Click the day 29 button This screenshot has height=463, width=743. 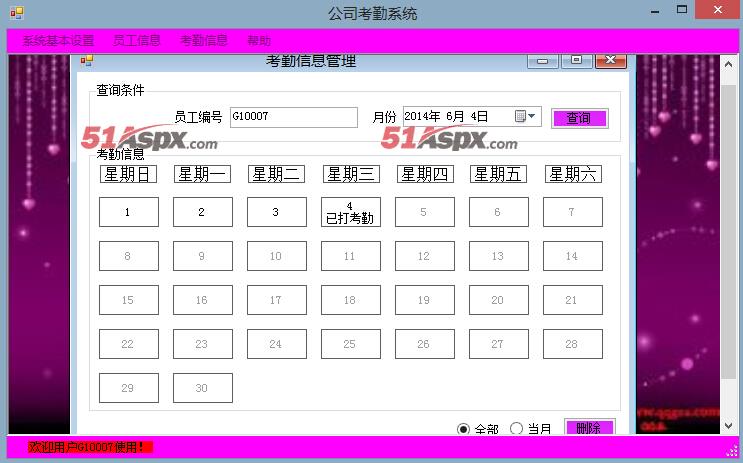129,388
